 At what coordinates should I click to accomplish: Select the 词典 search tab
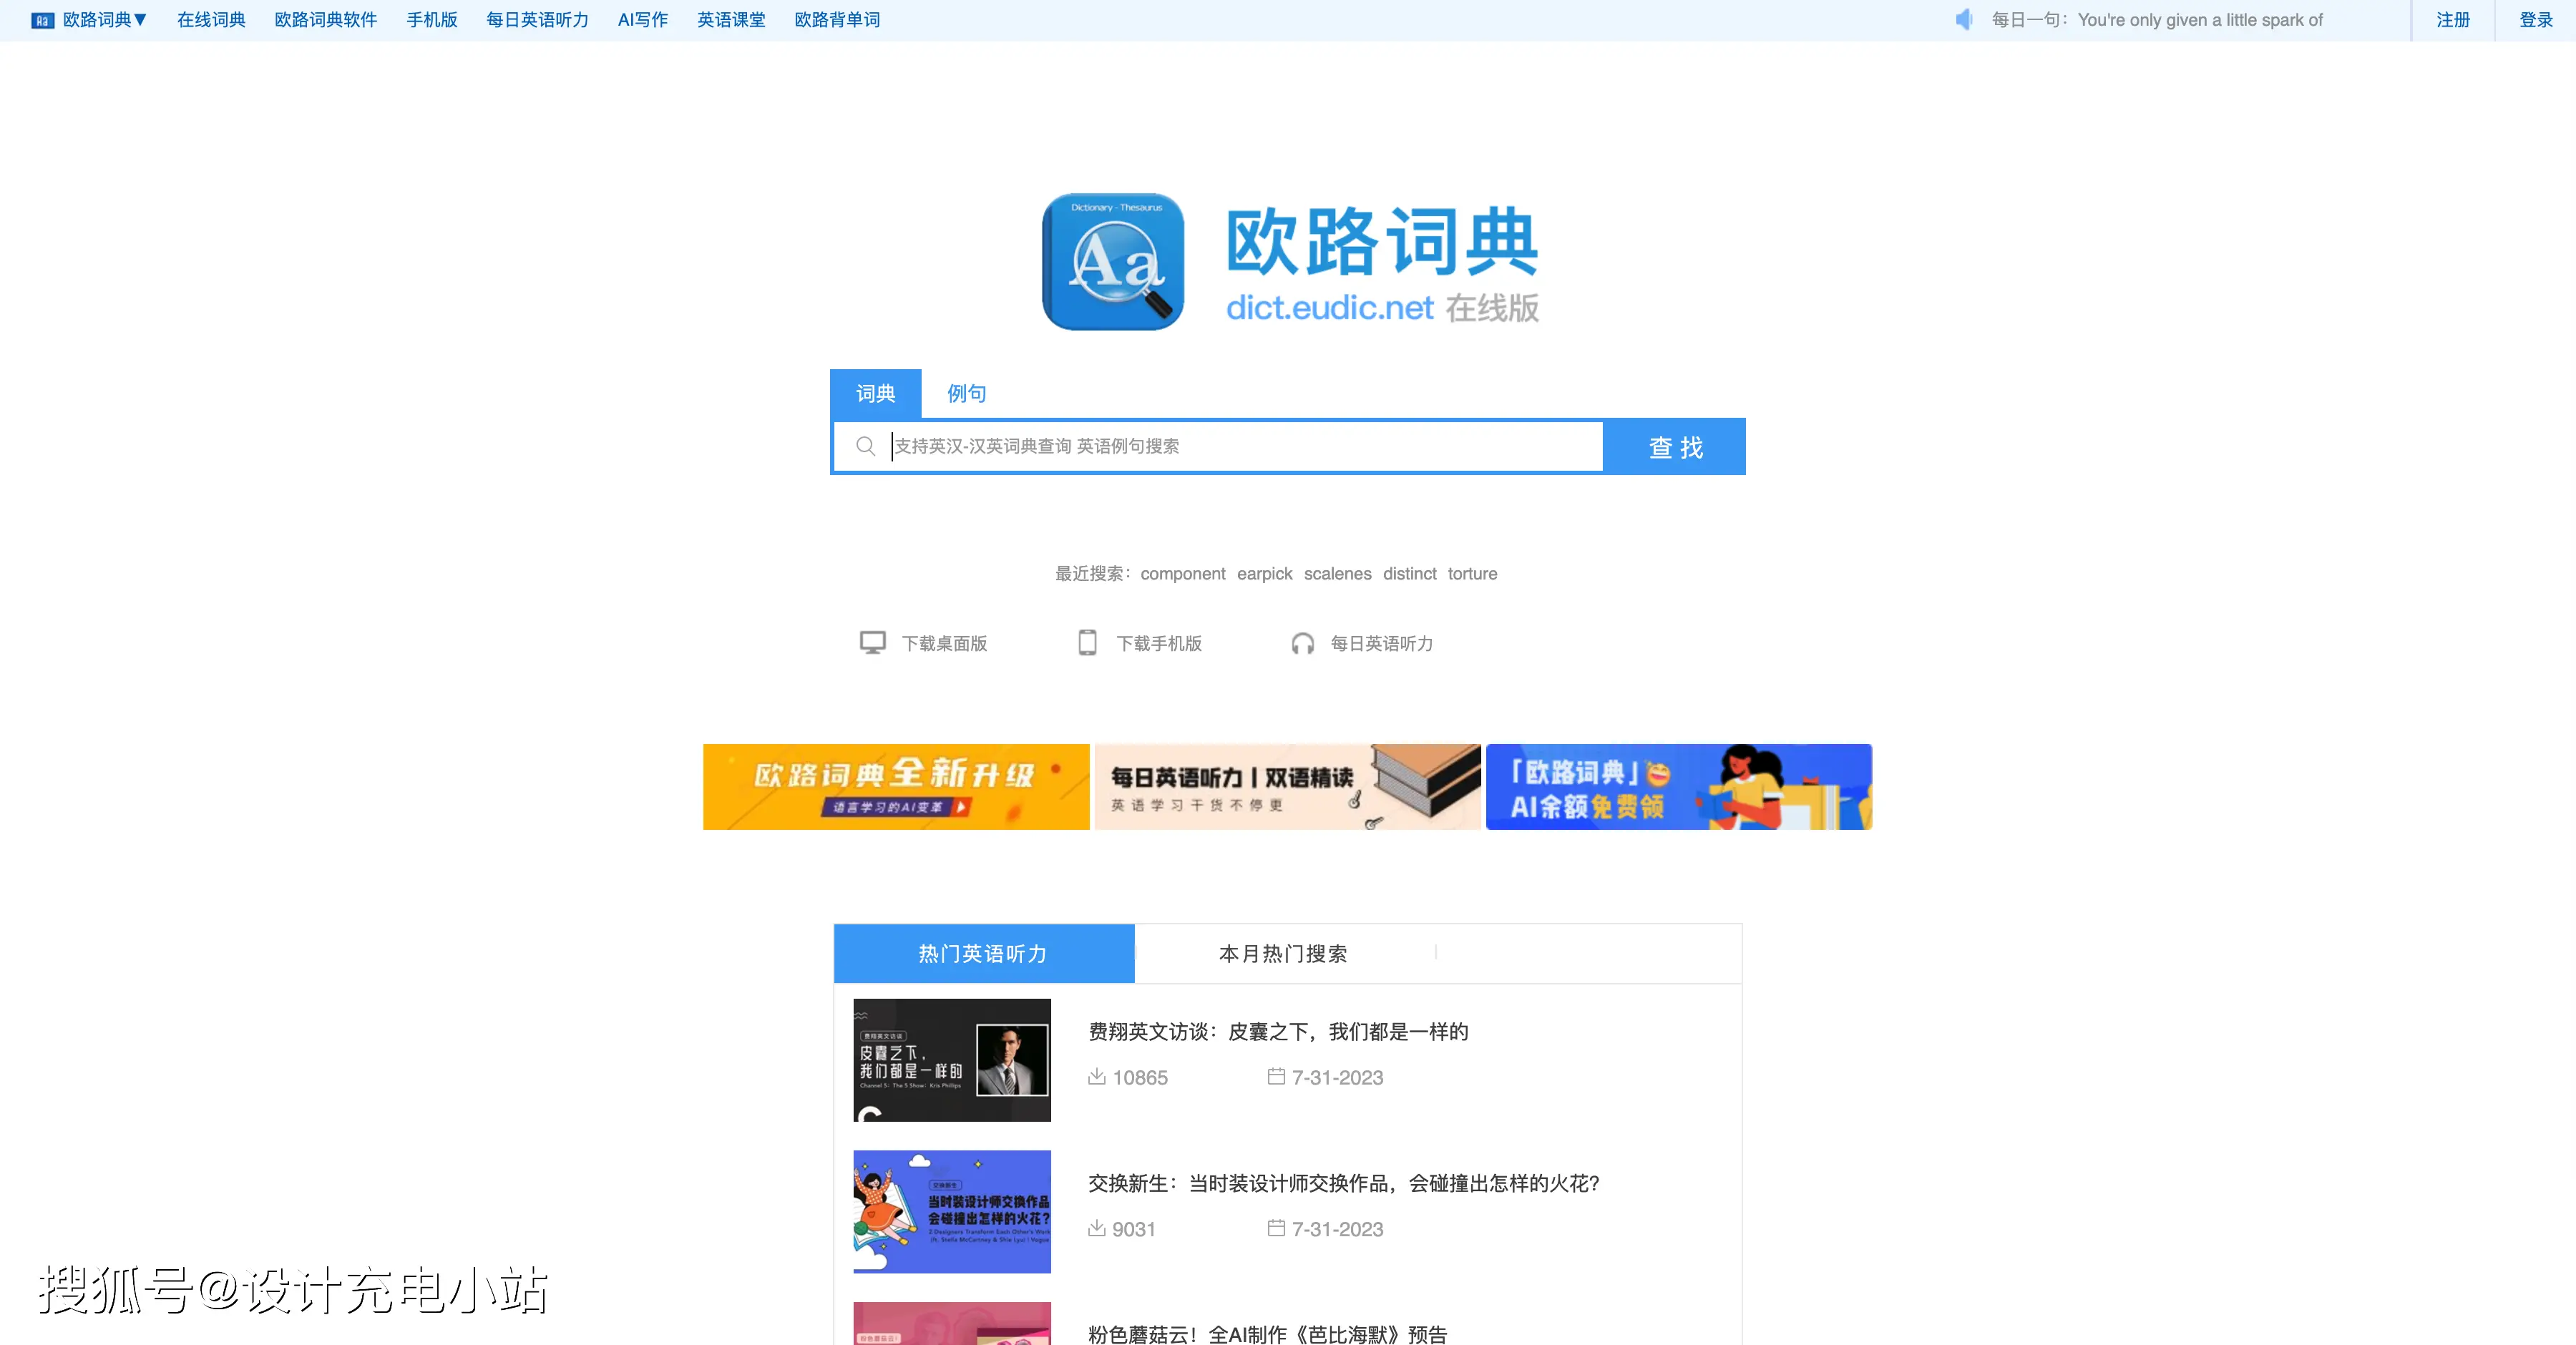(875, 394)
